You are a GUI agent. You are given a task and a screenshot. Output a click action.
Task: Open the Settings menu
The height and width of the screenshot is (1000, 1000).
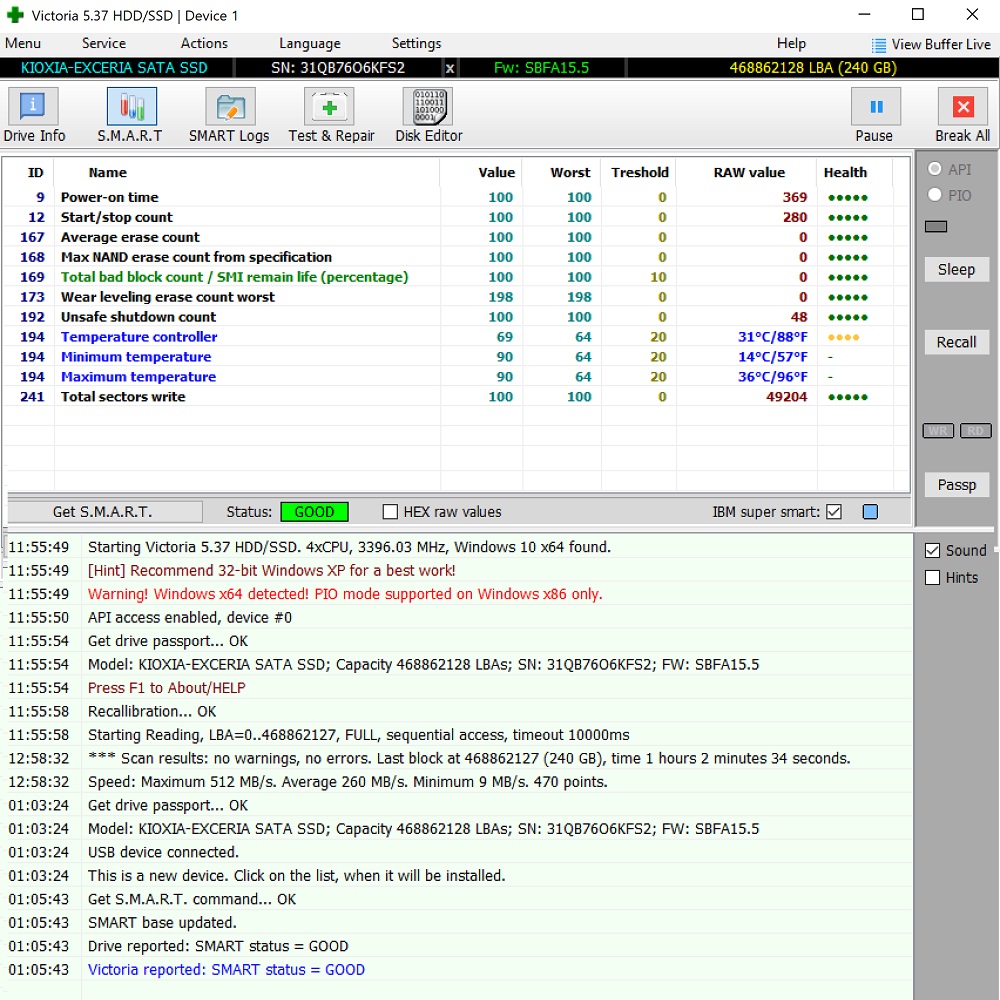pos(416,43)
